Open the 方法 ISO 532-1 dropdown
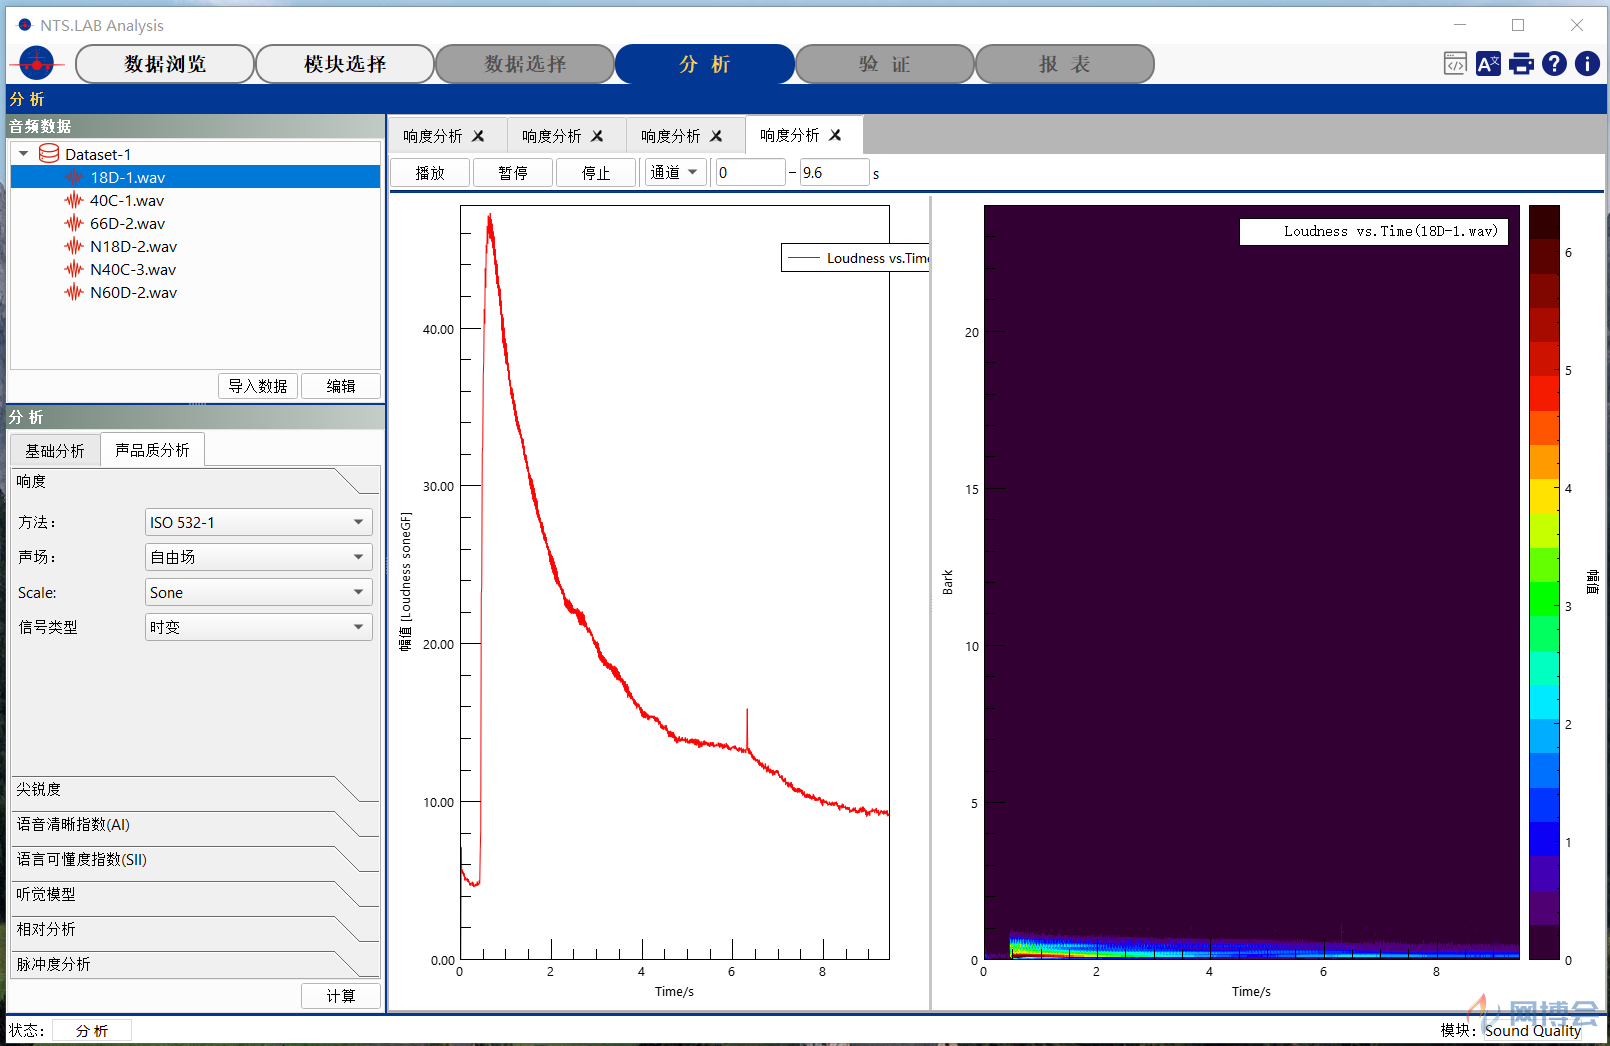The image size is (1610, 1046). pyautogui.click(x=259, y=522)
